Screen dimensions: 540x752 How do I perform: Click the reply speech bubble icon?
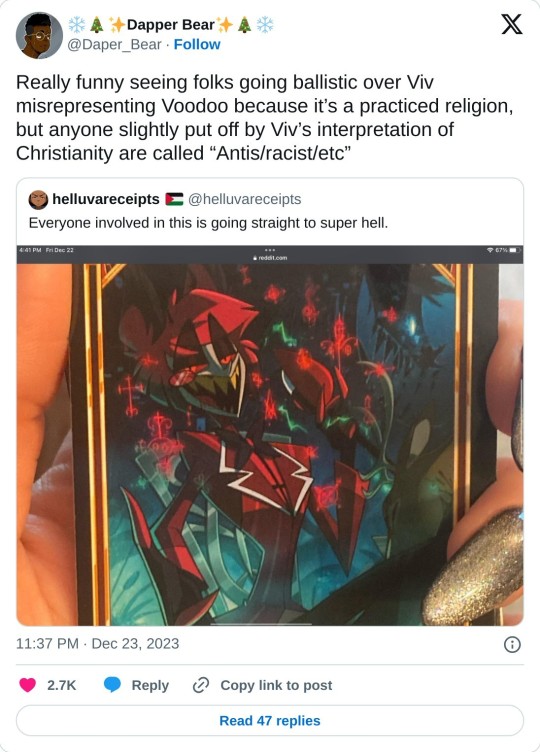(112, 685)
